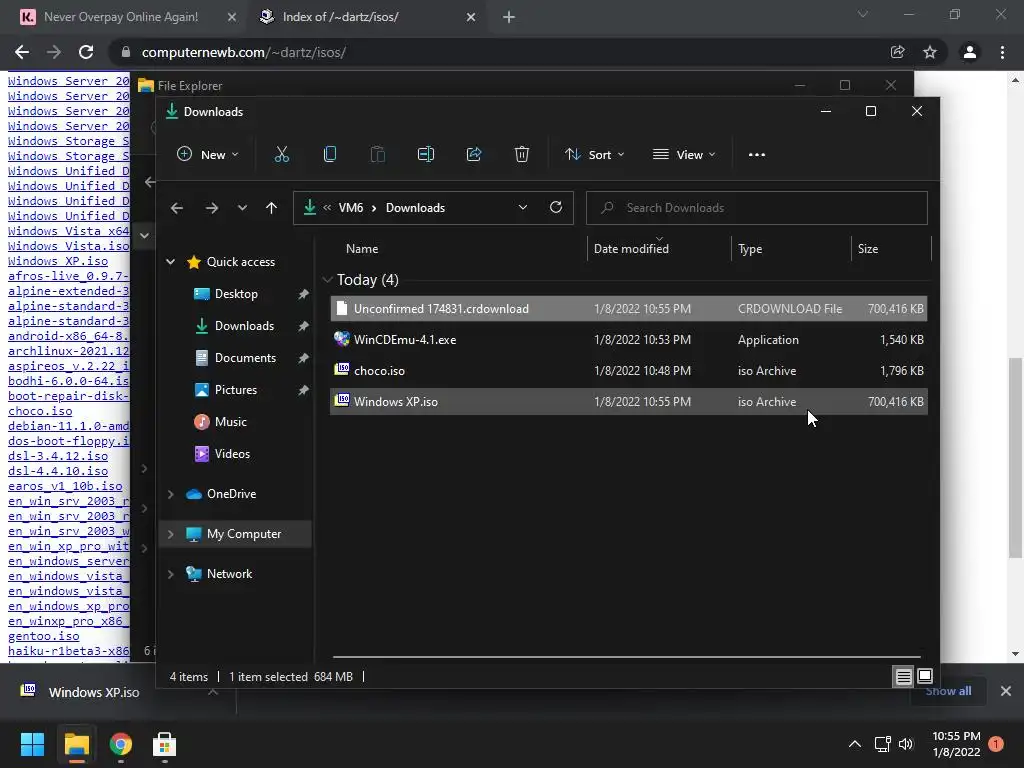Collapse the Today (4) group
1024x768 pixels.
[x=327, y=280]
